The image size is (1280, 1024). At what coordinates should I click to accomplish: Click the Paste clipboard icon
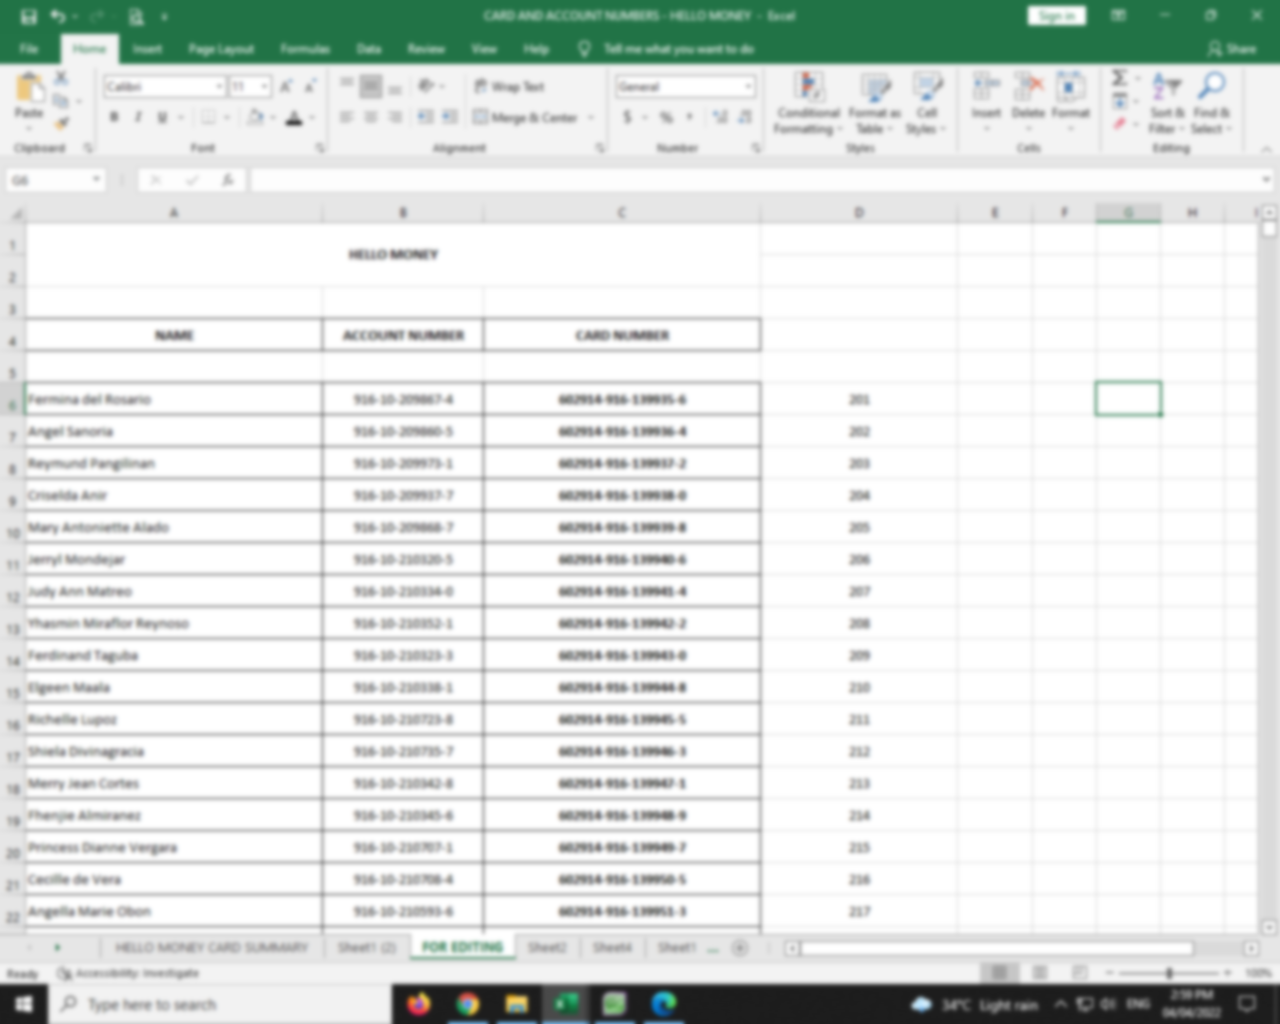point(29,92)
